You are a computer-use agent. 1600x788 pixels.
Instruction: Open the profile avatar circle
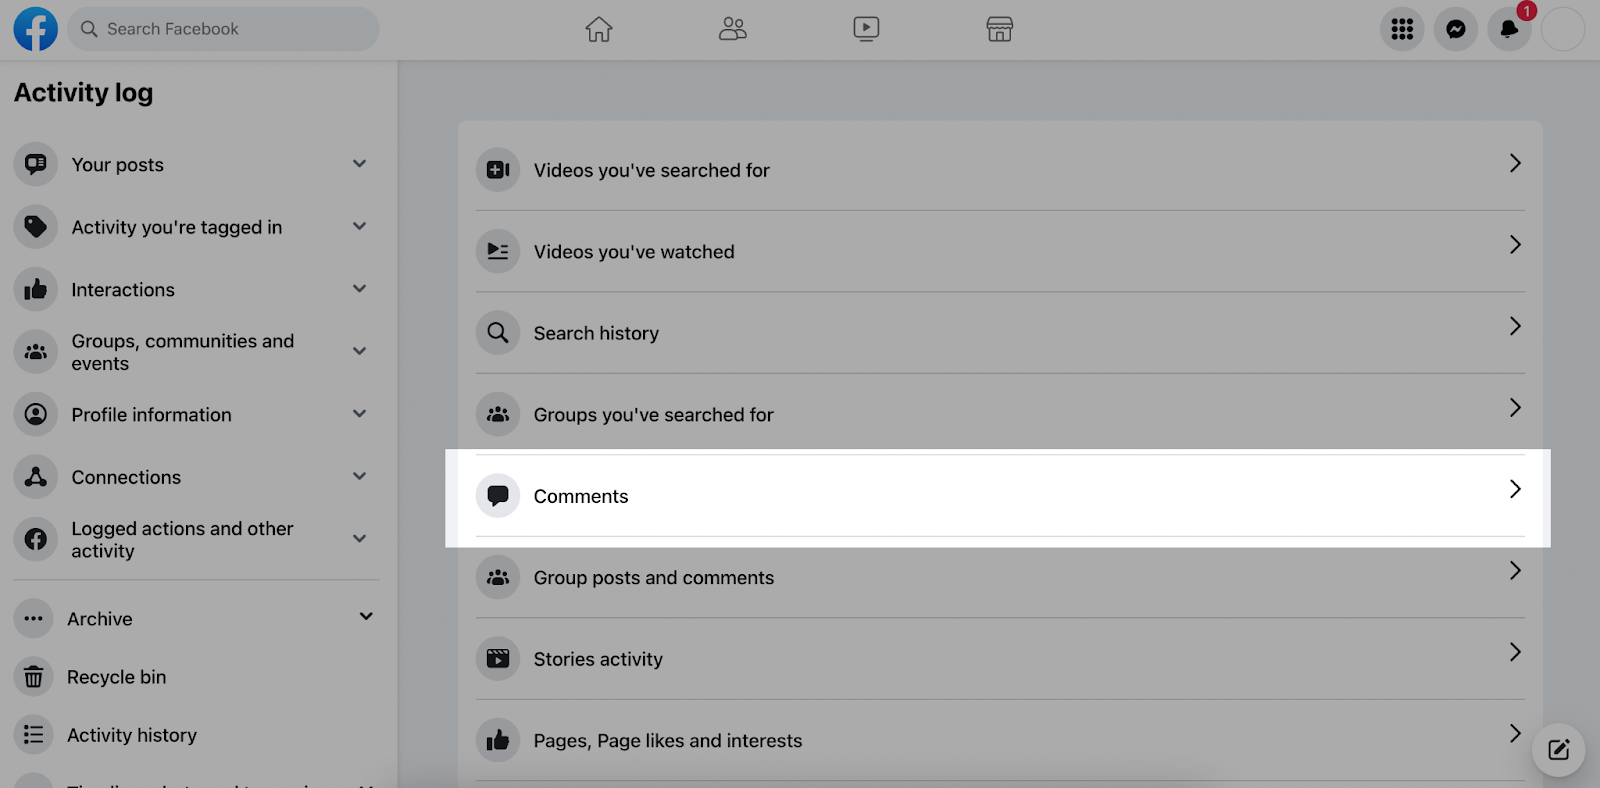(x=1563, y=29)
